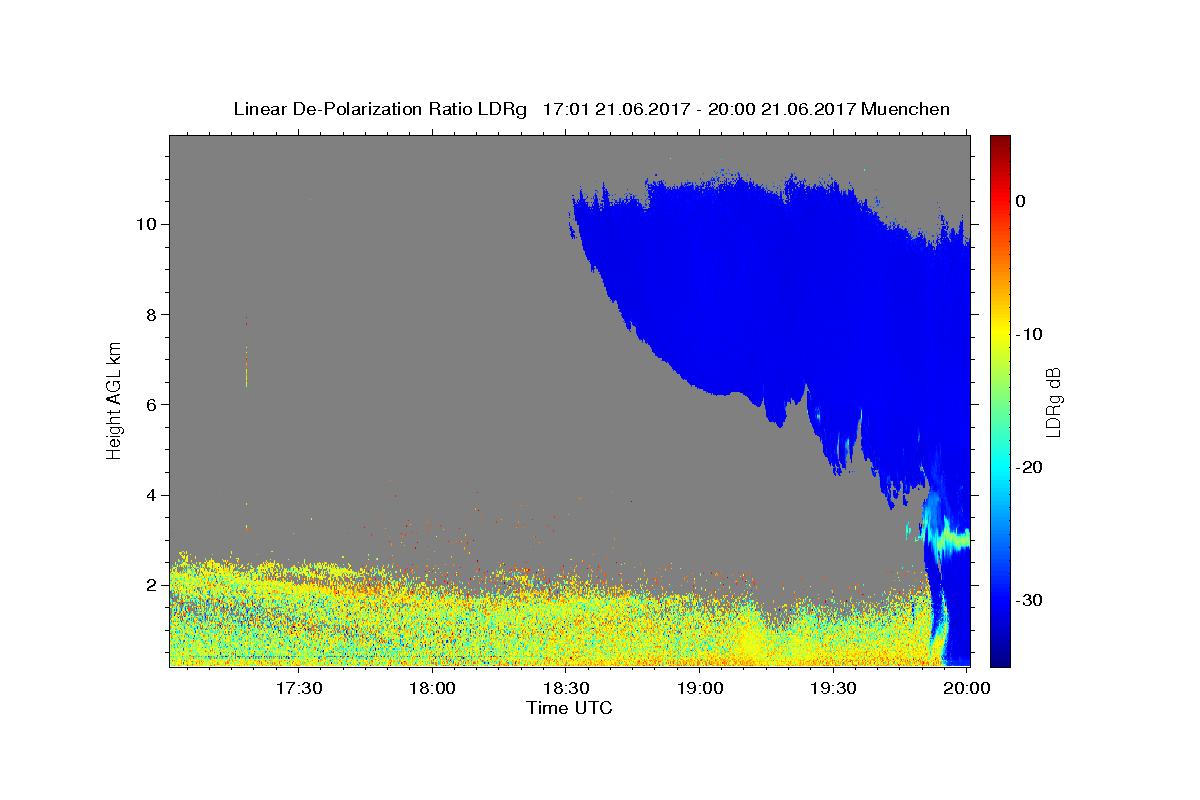Click the 17:30 time tick label
Viewport: 1200px width, 800px height.
(299, 688)
